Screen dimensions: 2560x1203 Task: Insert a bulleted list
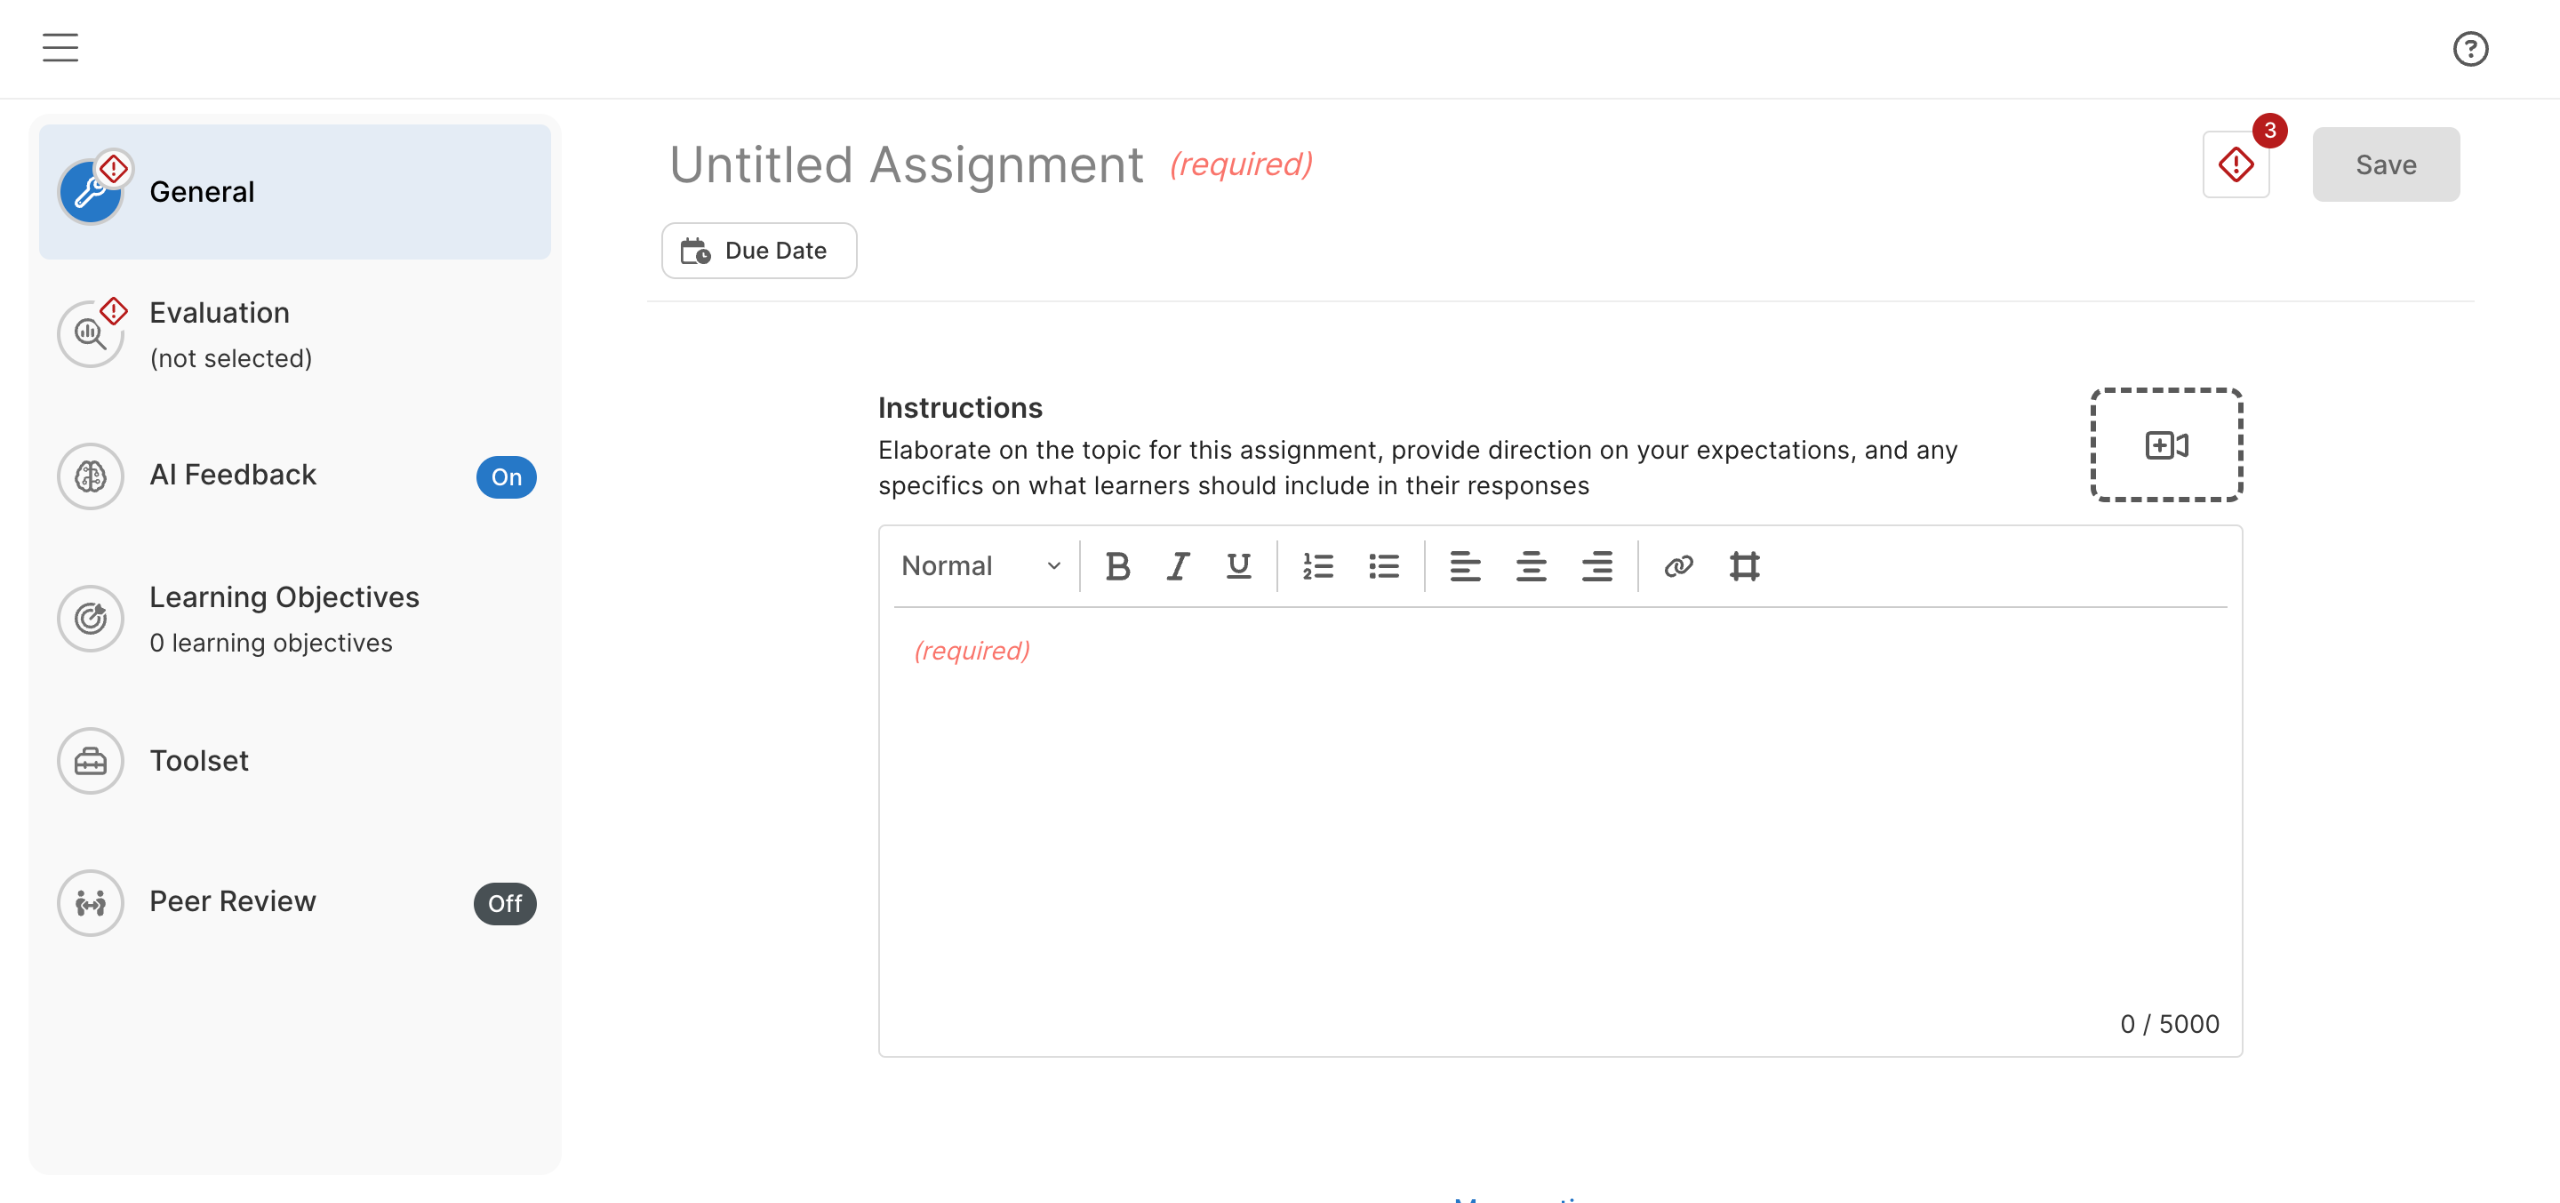pos(1383,566)
